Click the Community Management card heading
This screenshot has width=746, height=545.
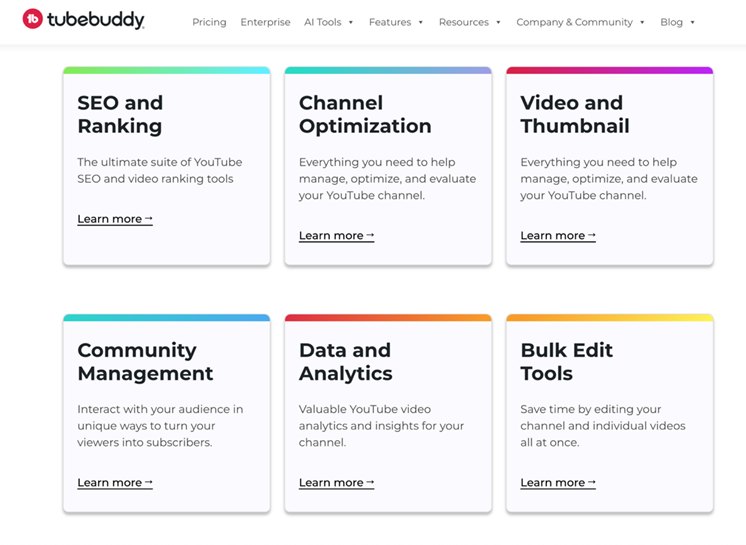pos(145,361)
